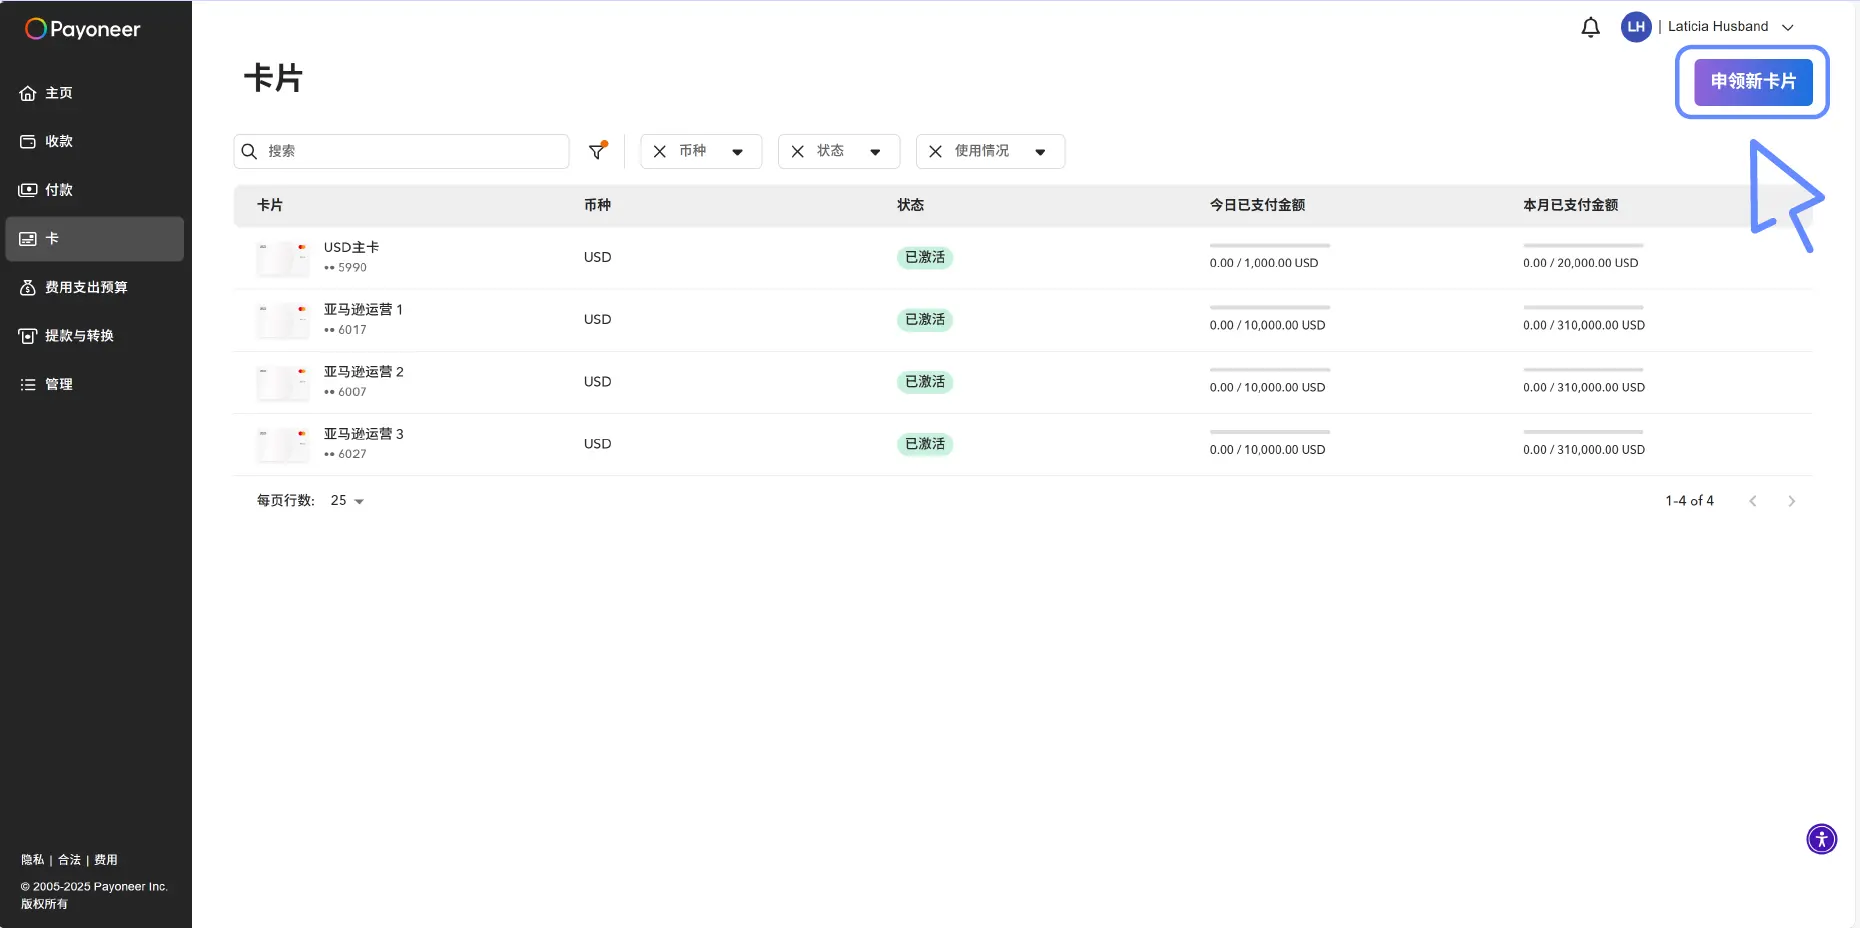Click the LH user avatar

coord(1636,27)
